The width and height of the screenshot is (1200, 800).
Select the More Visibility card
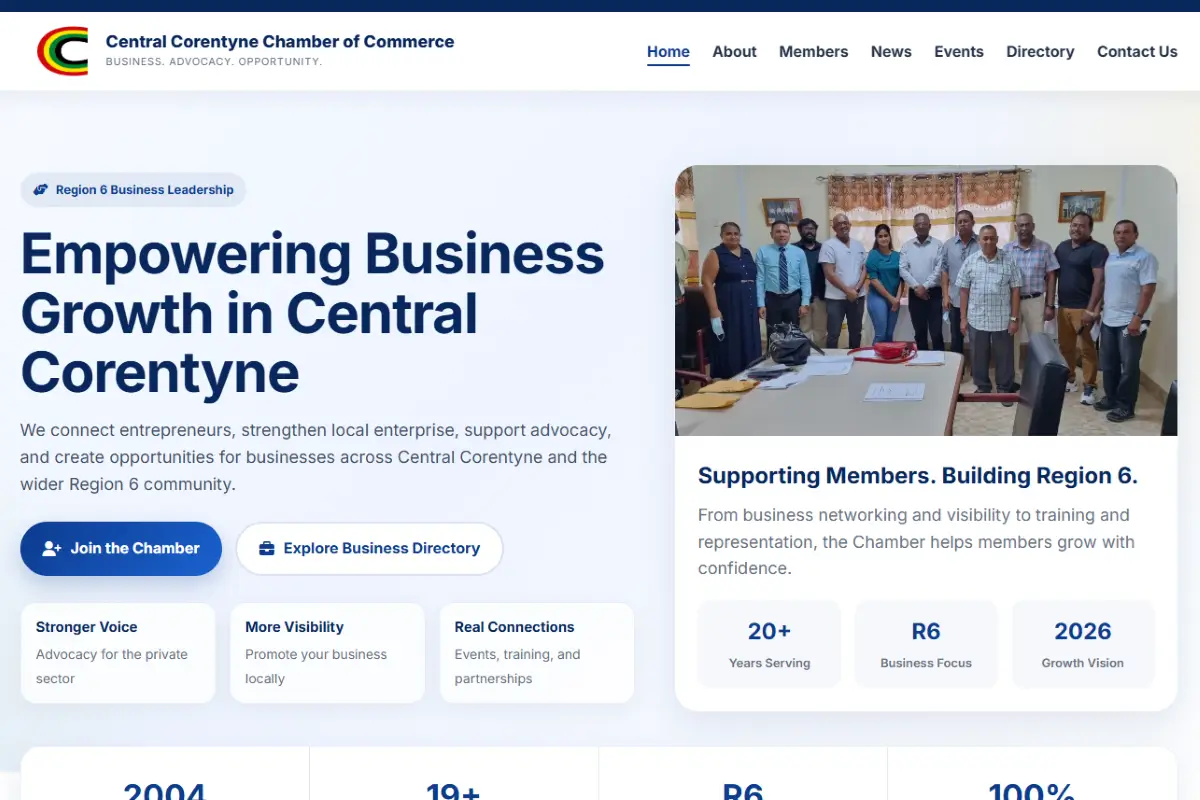tap(327, 653)
